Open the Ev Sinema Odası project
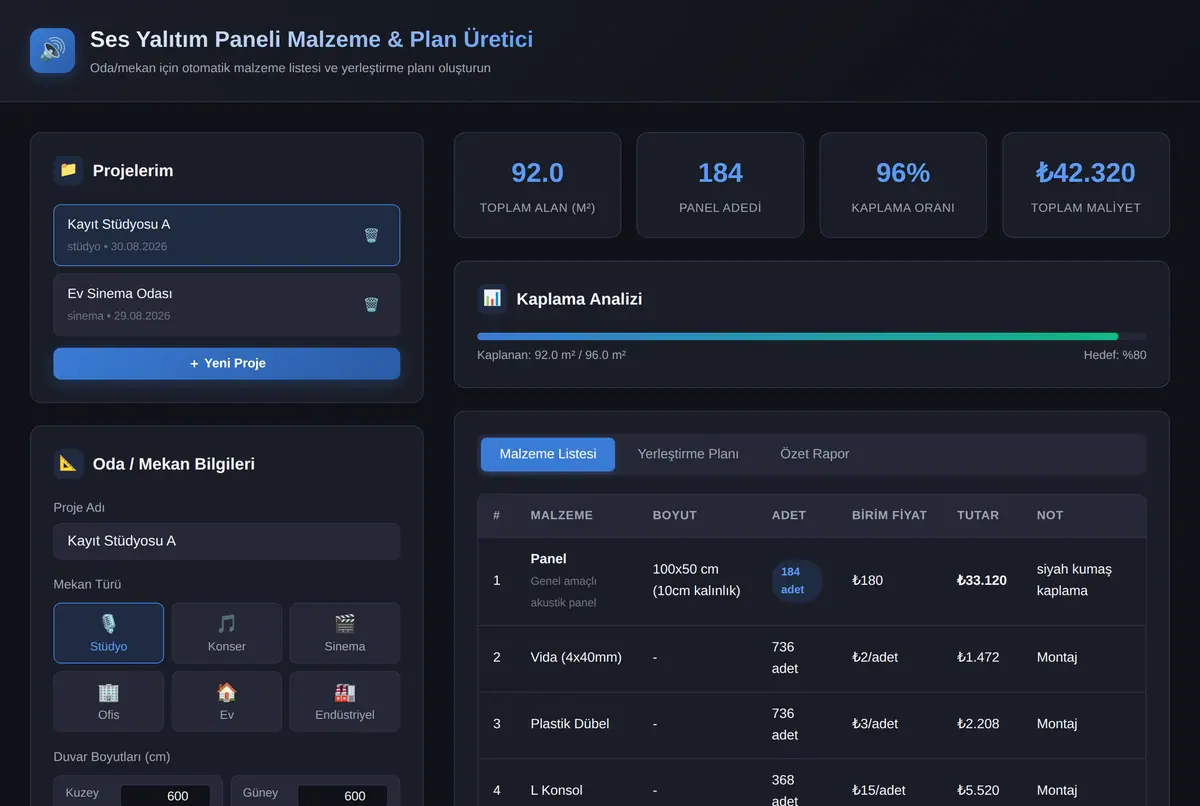The height and width of the screenshot is (806, 1200). coord(227,304)
